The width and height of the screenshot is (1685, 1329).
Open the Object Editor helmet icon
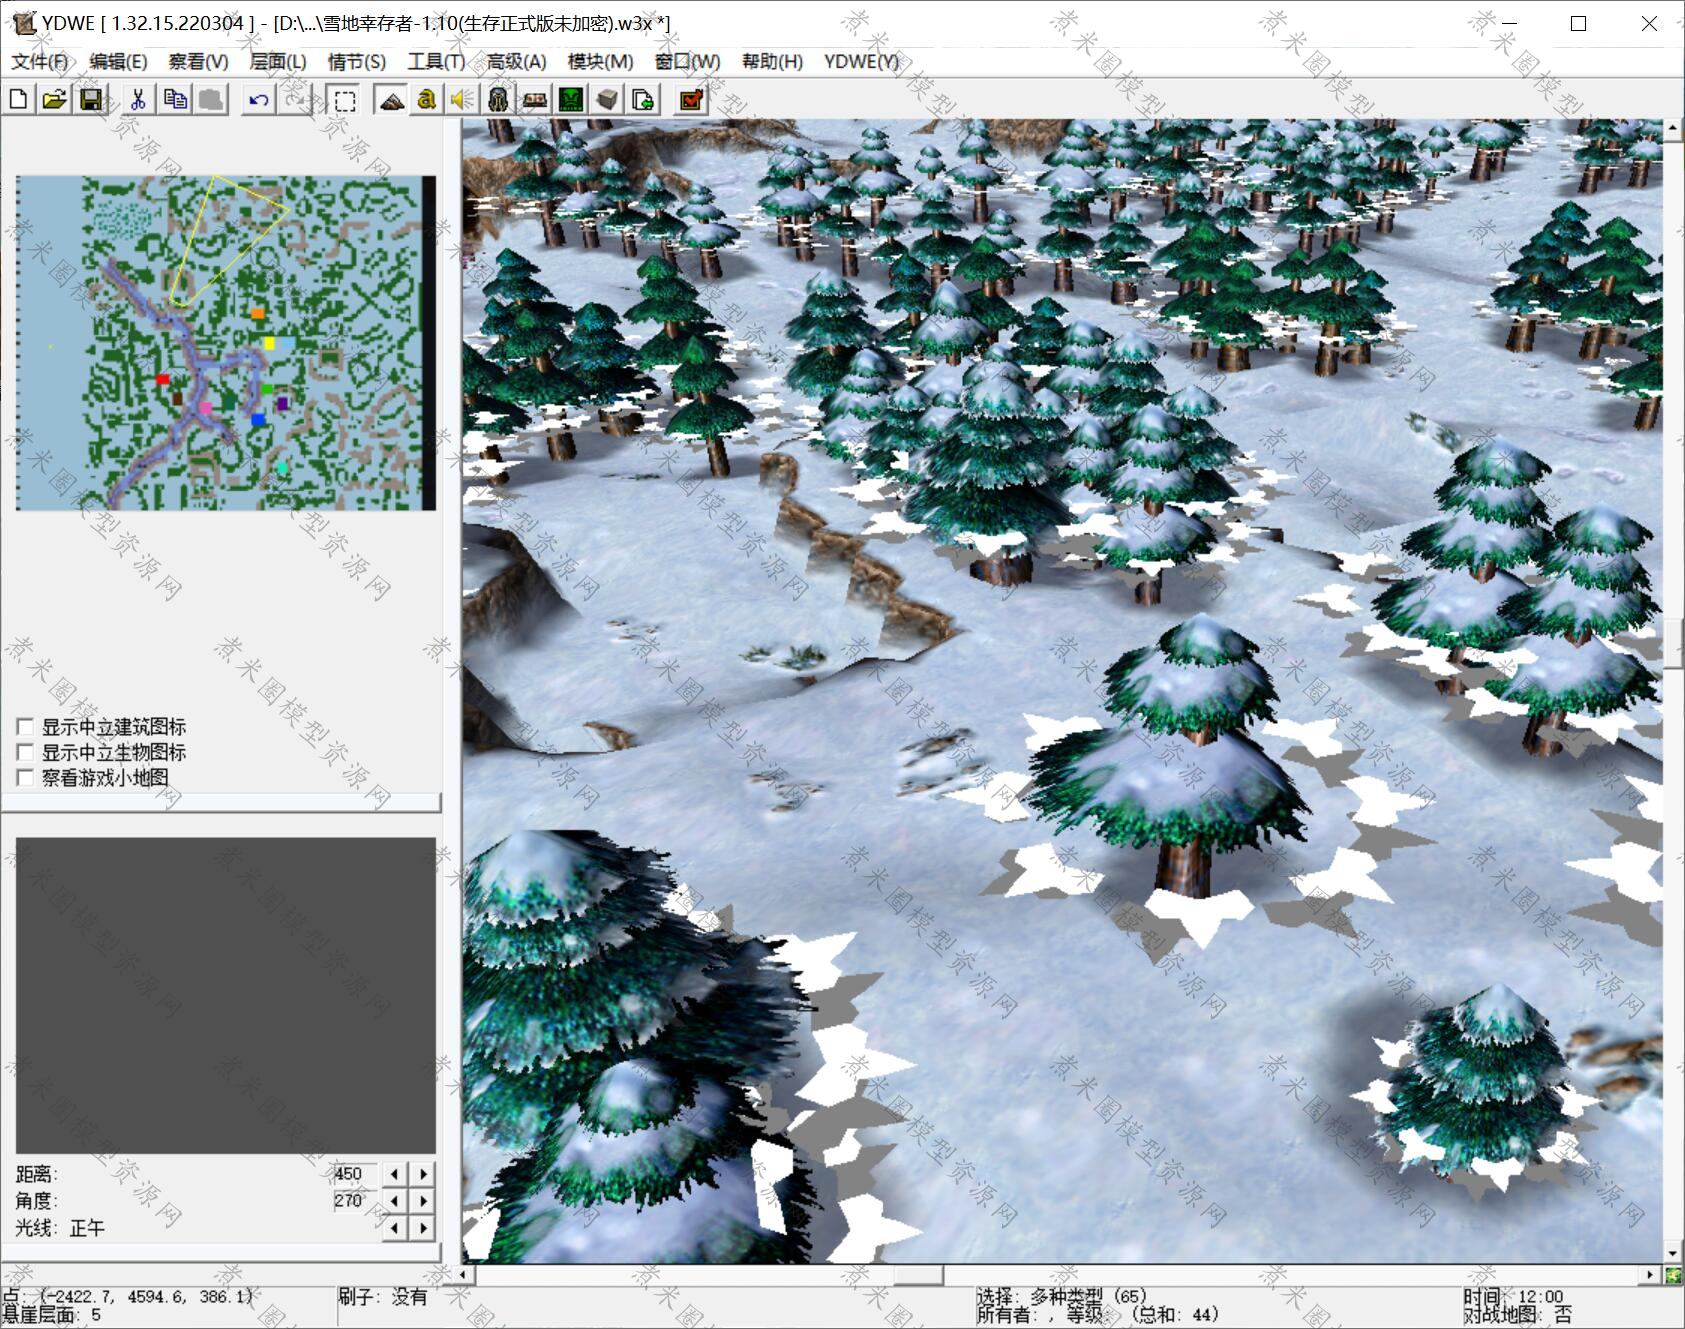coord(498,99)
